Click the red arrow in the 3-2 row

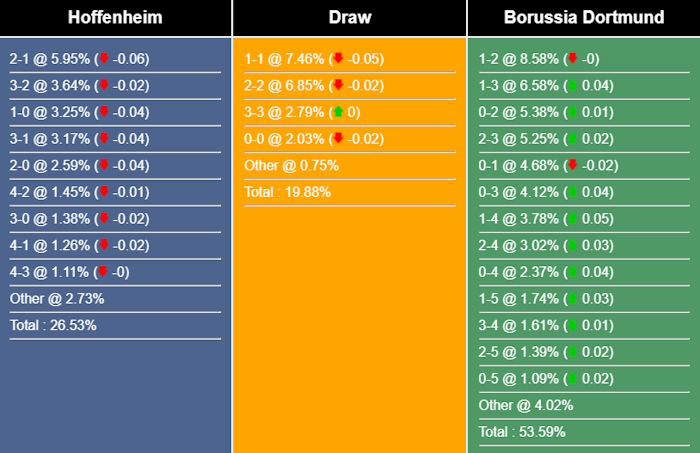(x=103, y=86)
